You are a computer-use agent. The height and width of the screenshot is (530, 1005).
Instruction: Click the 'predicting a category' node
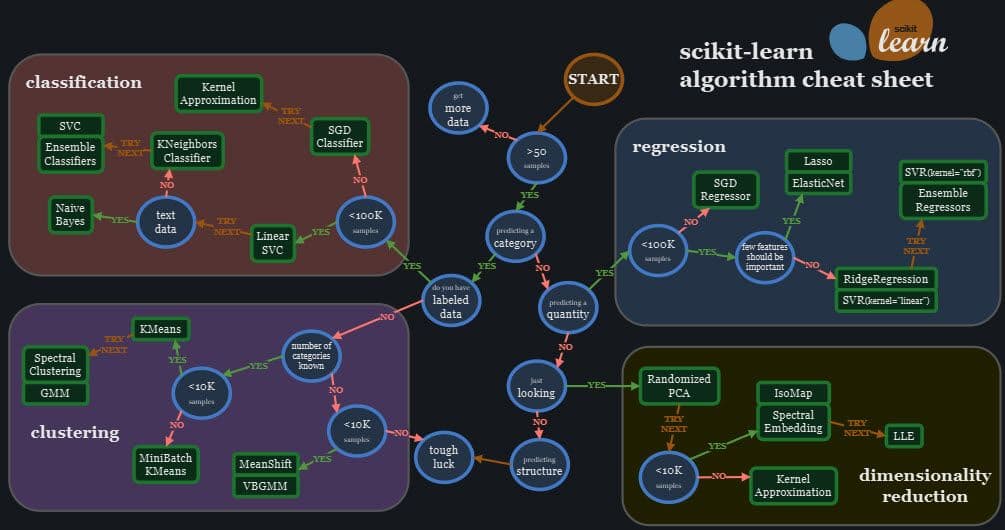pos(515,236)
